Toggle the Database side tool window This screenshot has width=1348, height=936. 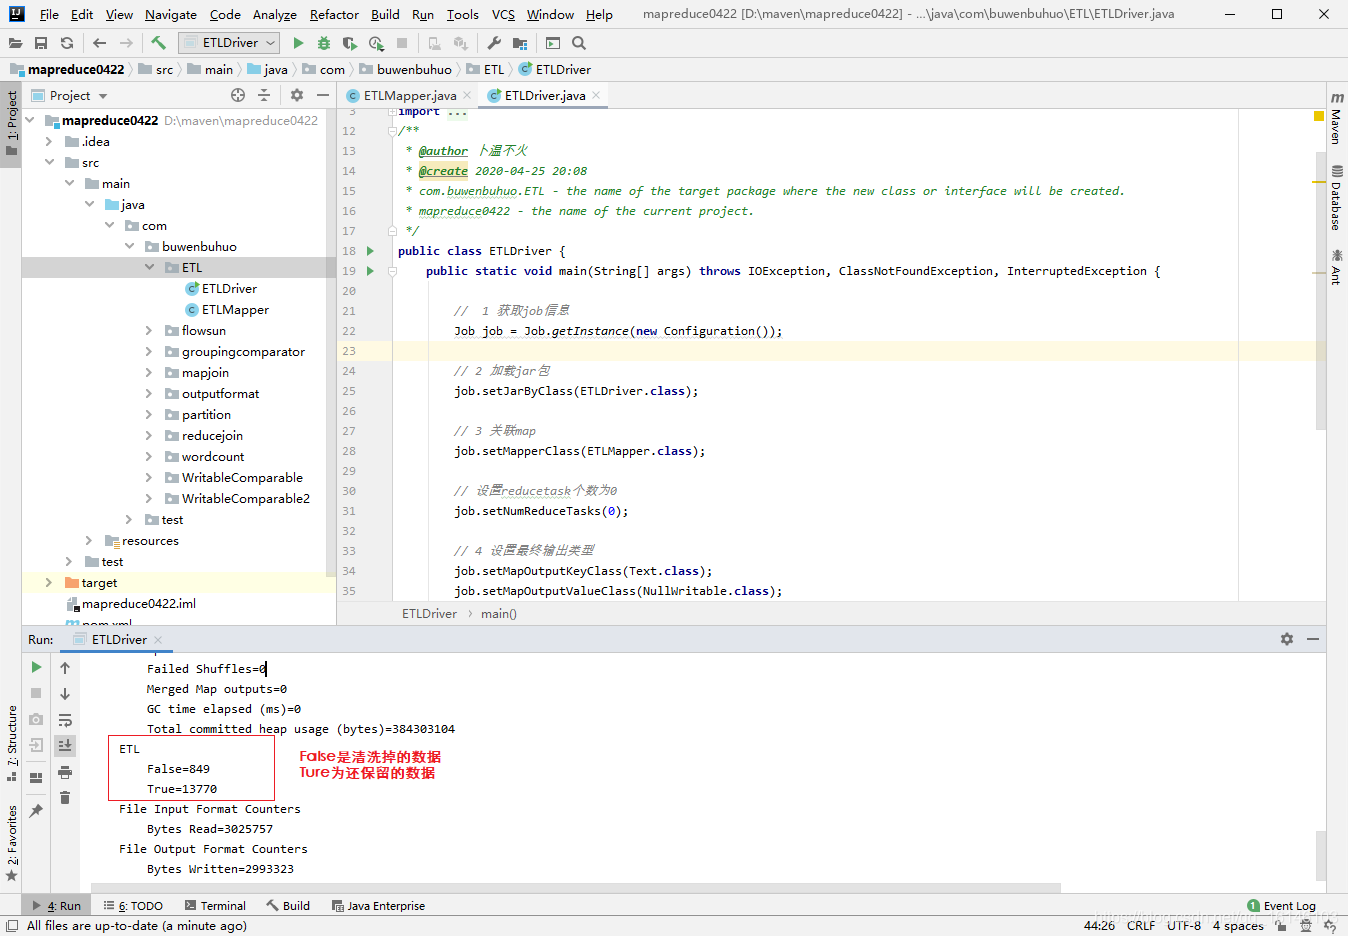(x=1337, y=197)
